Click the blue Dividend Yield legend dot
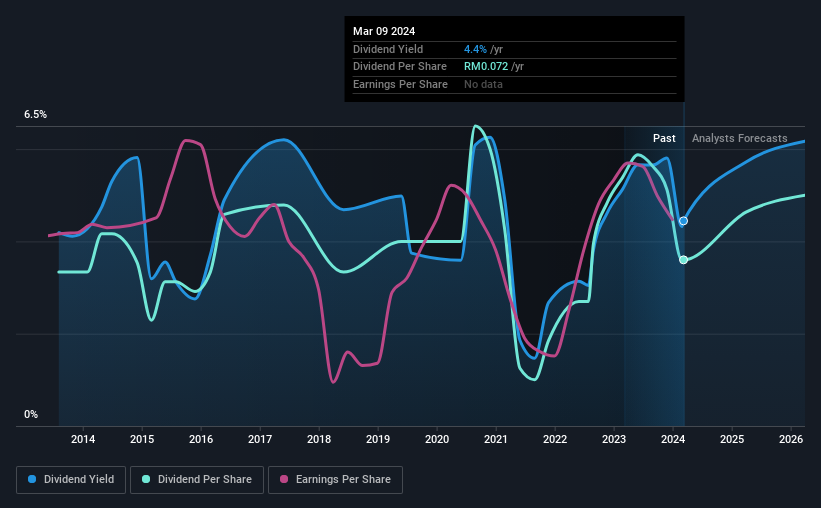The image size is (821, 508). tap(32, 479)
